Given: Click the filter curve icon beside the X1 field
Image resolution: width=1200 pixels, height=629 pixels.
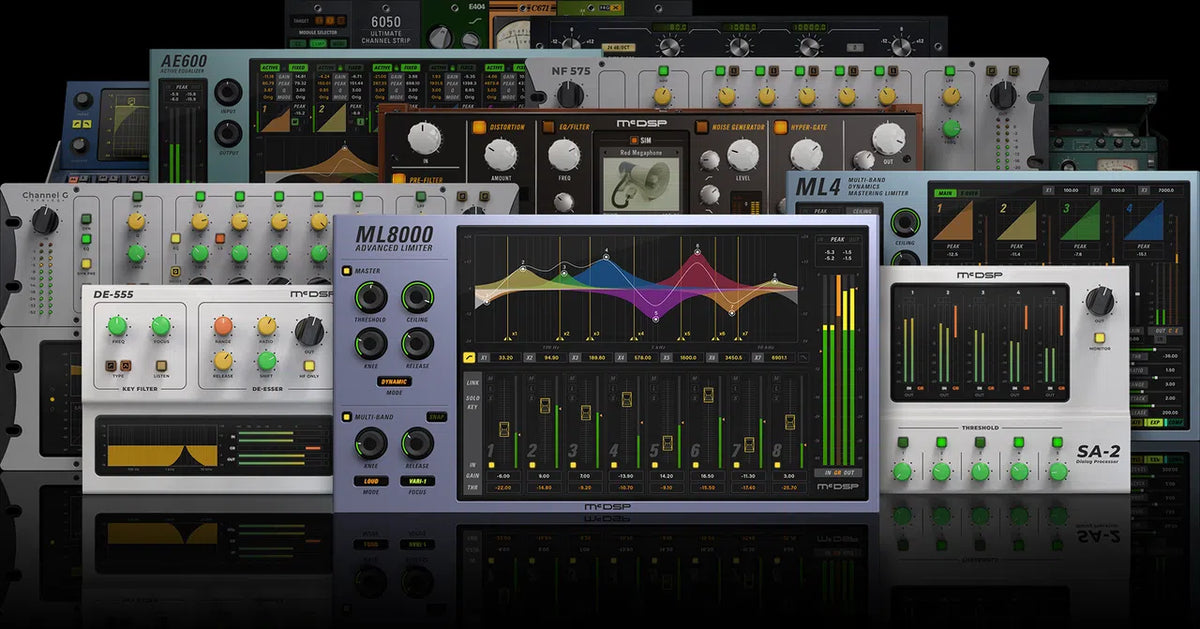Looking at the screenshot, I should click(x=470, y=357).
